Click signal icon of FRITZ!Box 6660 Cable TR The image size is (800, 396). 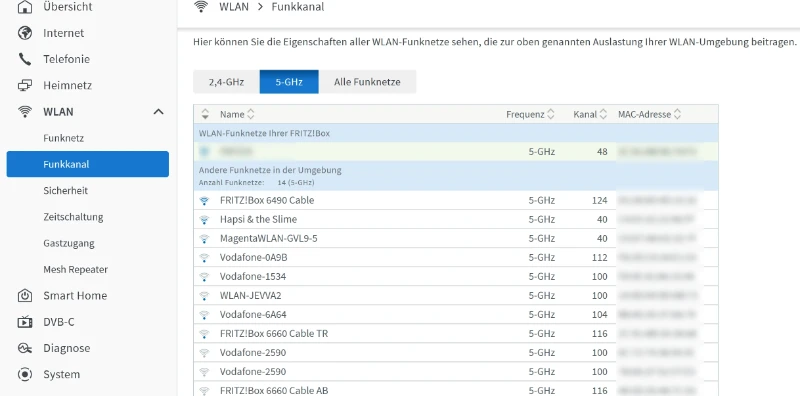[204, 334]
